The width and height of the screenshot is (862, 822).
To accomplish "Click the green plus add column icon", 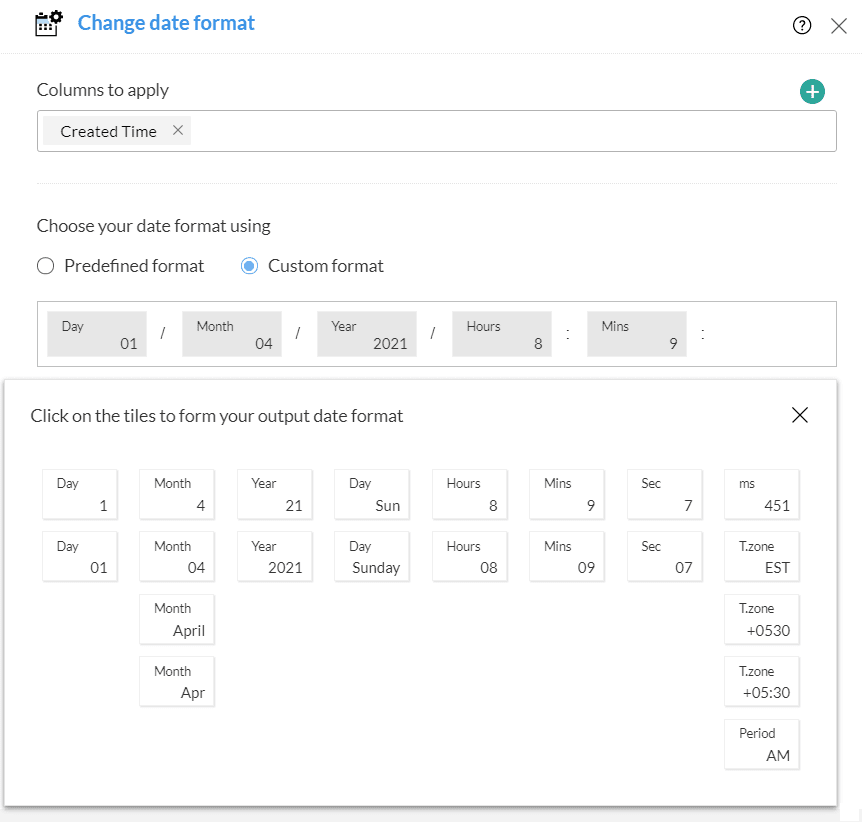I will 812,92.
